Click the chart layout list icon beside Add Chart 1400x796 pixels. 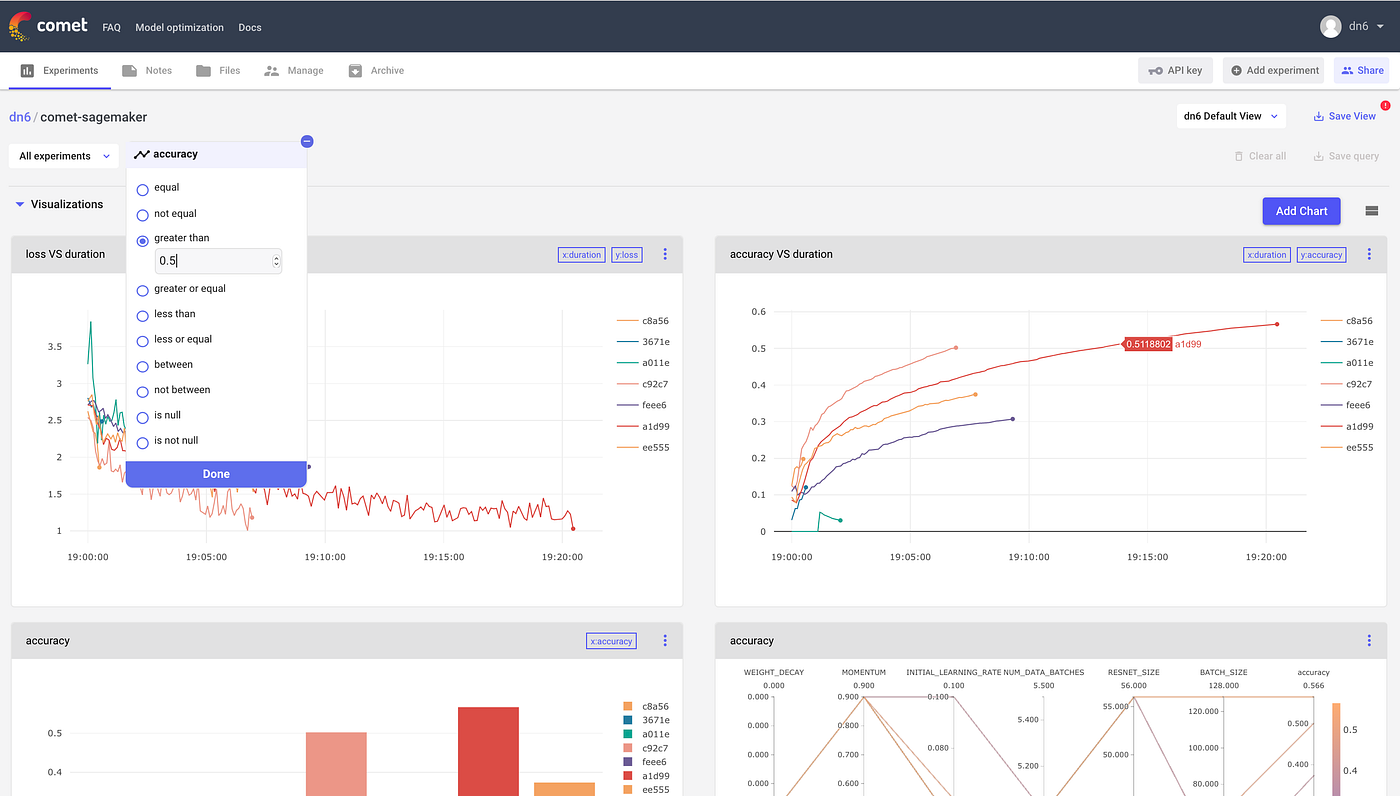(1371, 211)
